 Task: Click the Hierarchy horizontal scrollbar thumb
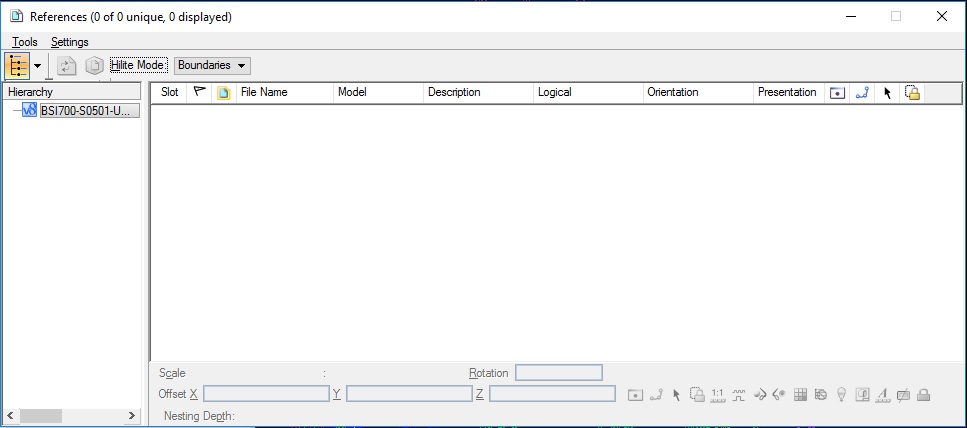41,416
